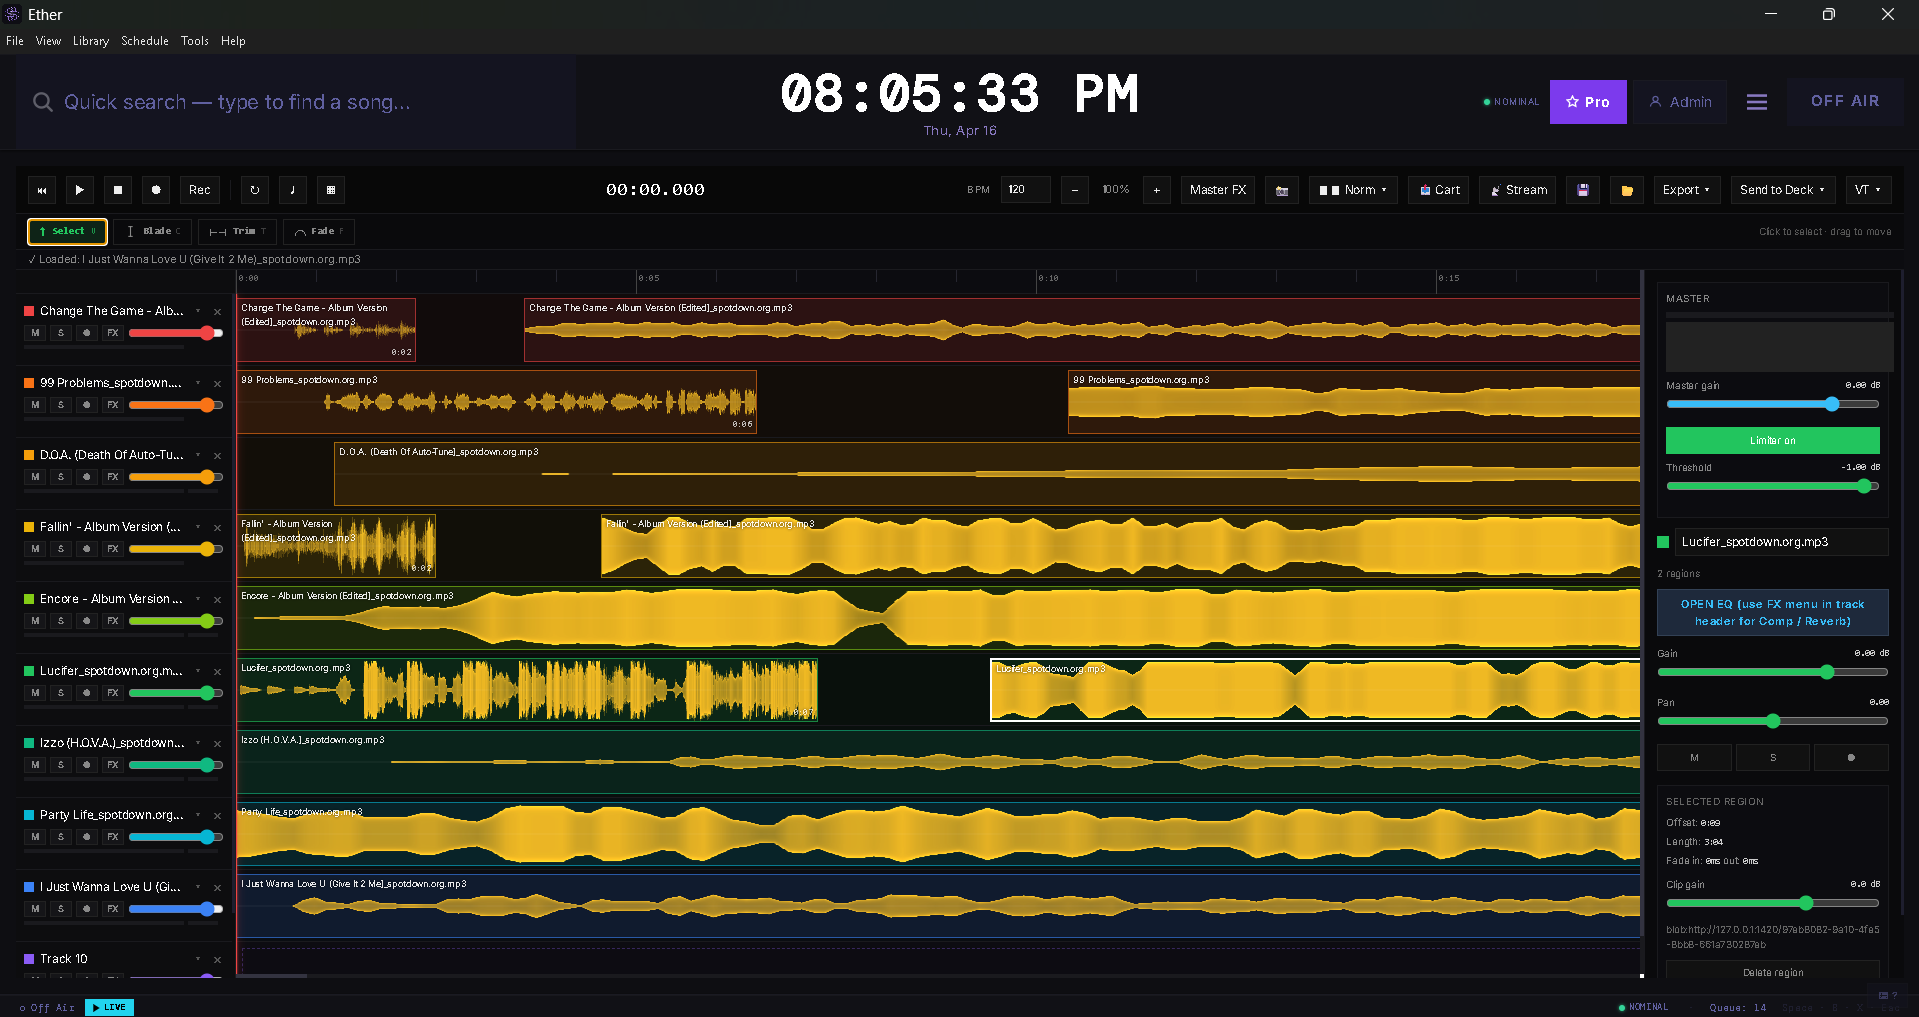Click the OPEN EQ button for Lucifer track
The image size is (1919, 1017).
tap(1772, 612)
